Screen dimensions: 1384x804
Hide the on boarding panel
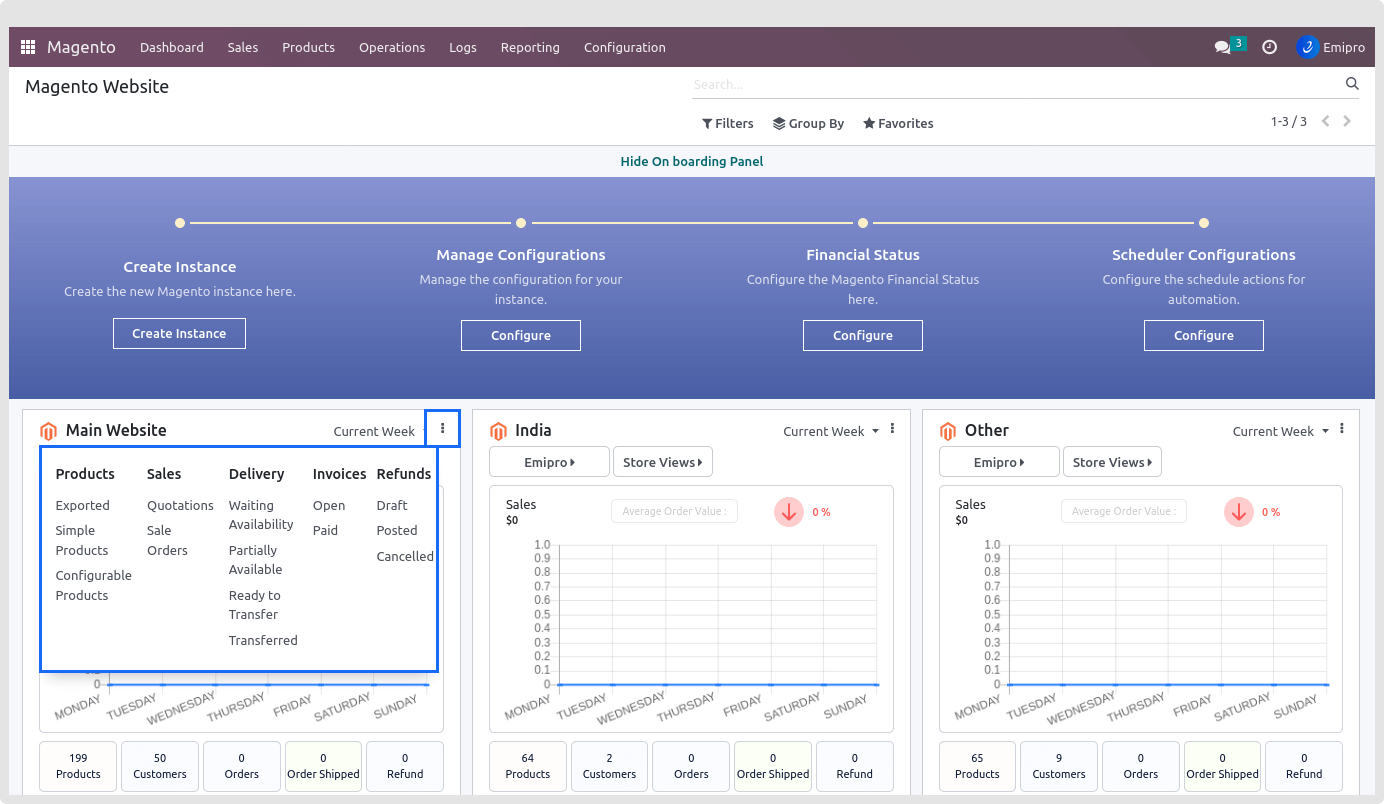(691, 161)
